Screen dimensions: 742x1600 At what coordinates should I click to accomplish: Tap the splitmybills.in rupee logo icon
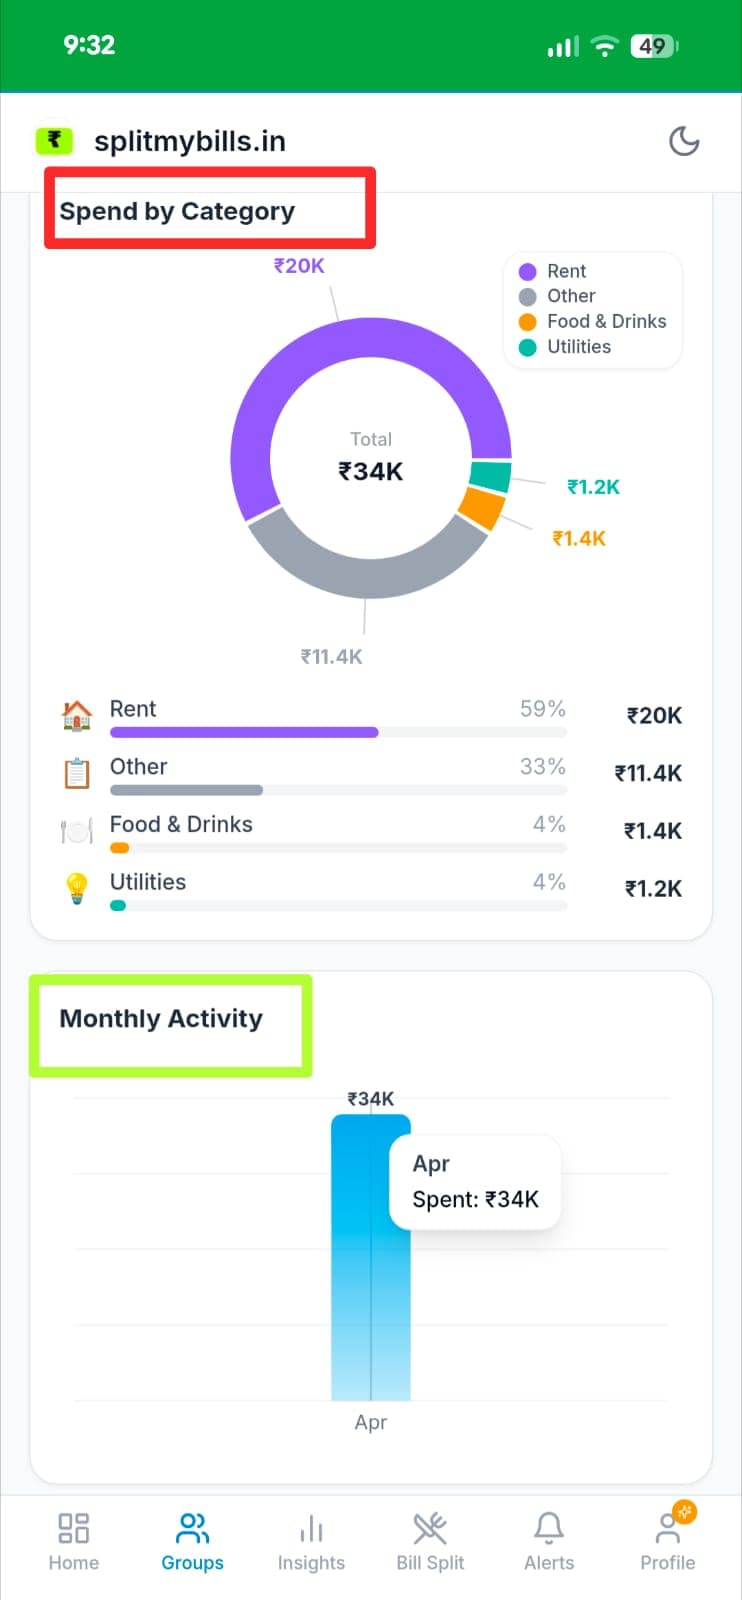(x=54, y=140)
